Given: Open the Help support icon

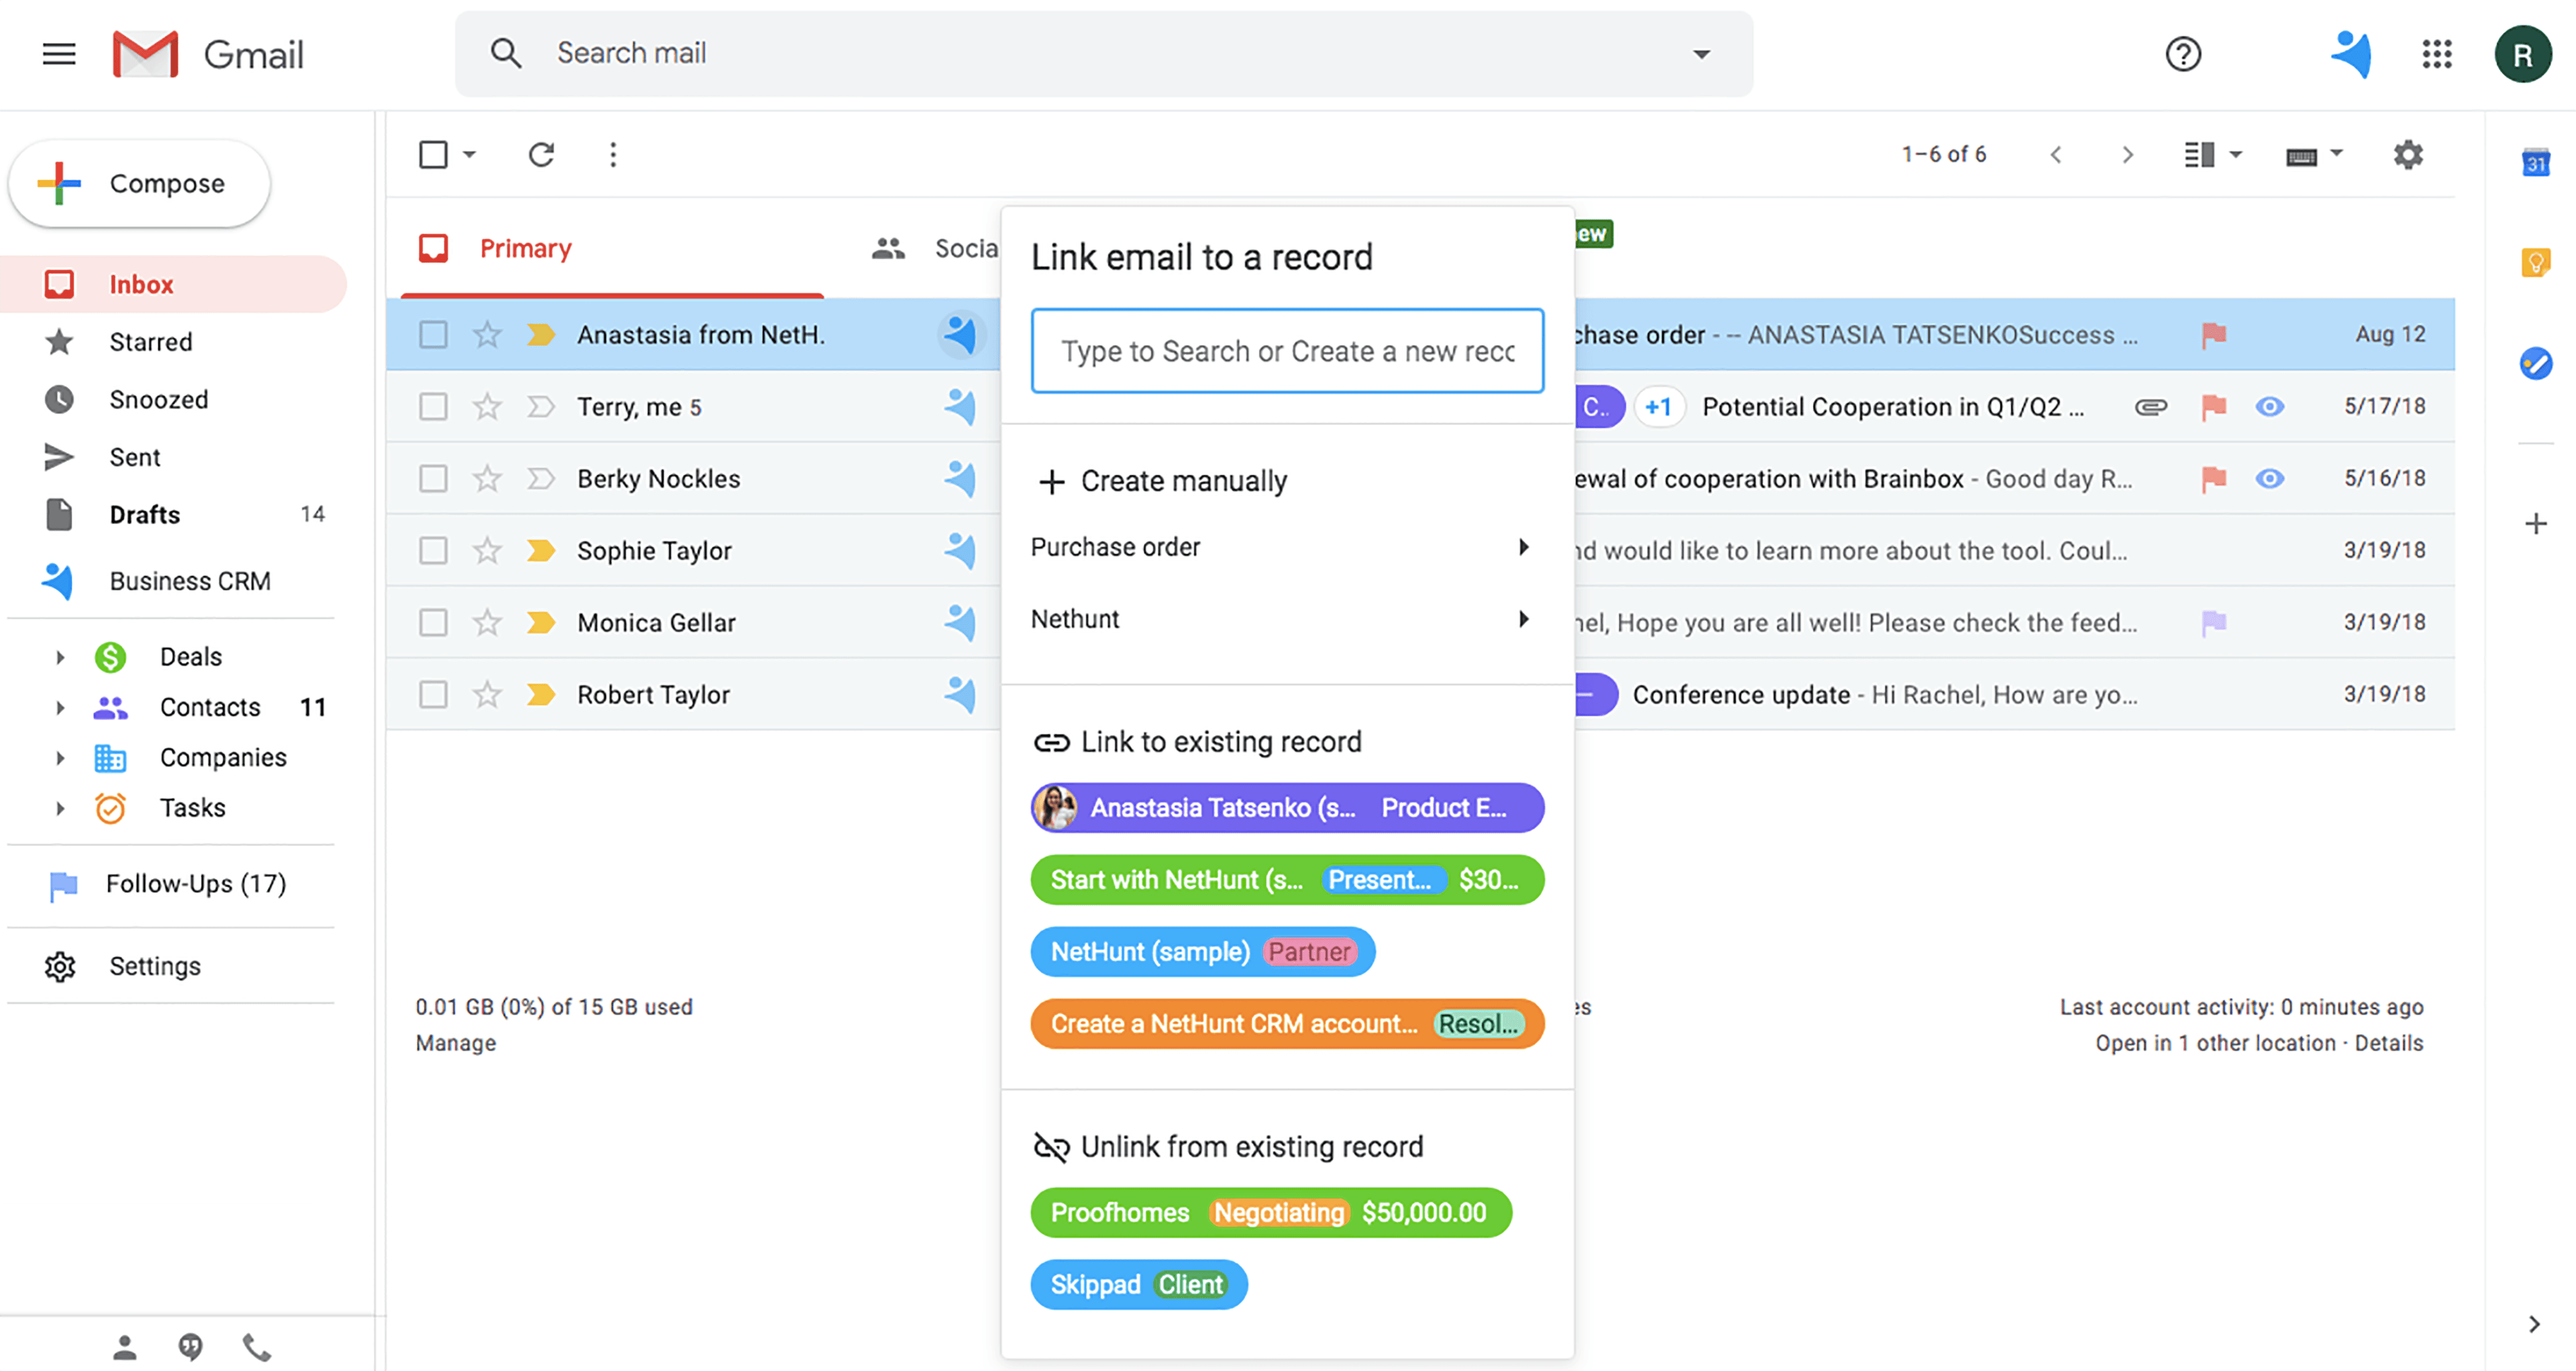Looking at the screenshot, I should coord(2183,54).
